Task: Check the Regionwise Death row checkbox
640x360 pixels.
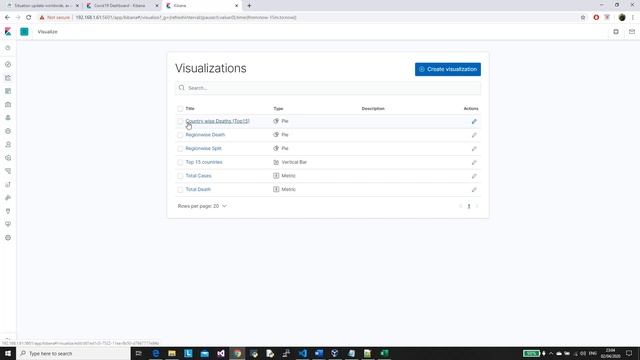Action: [x=180, y=135]
